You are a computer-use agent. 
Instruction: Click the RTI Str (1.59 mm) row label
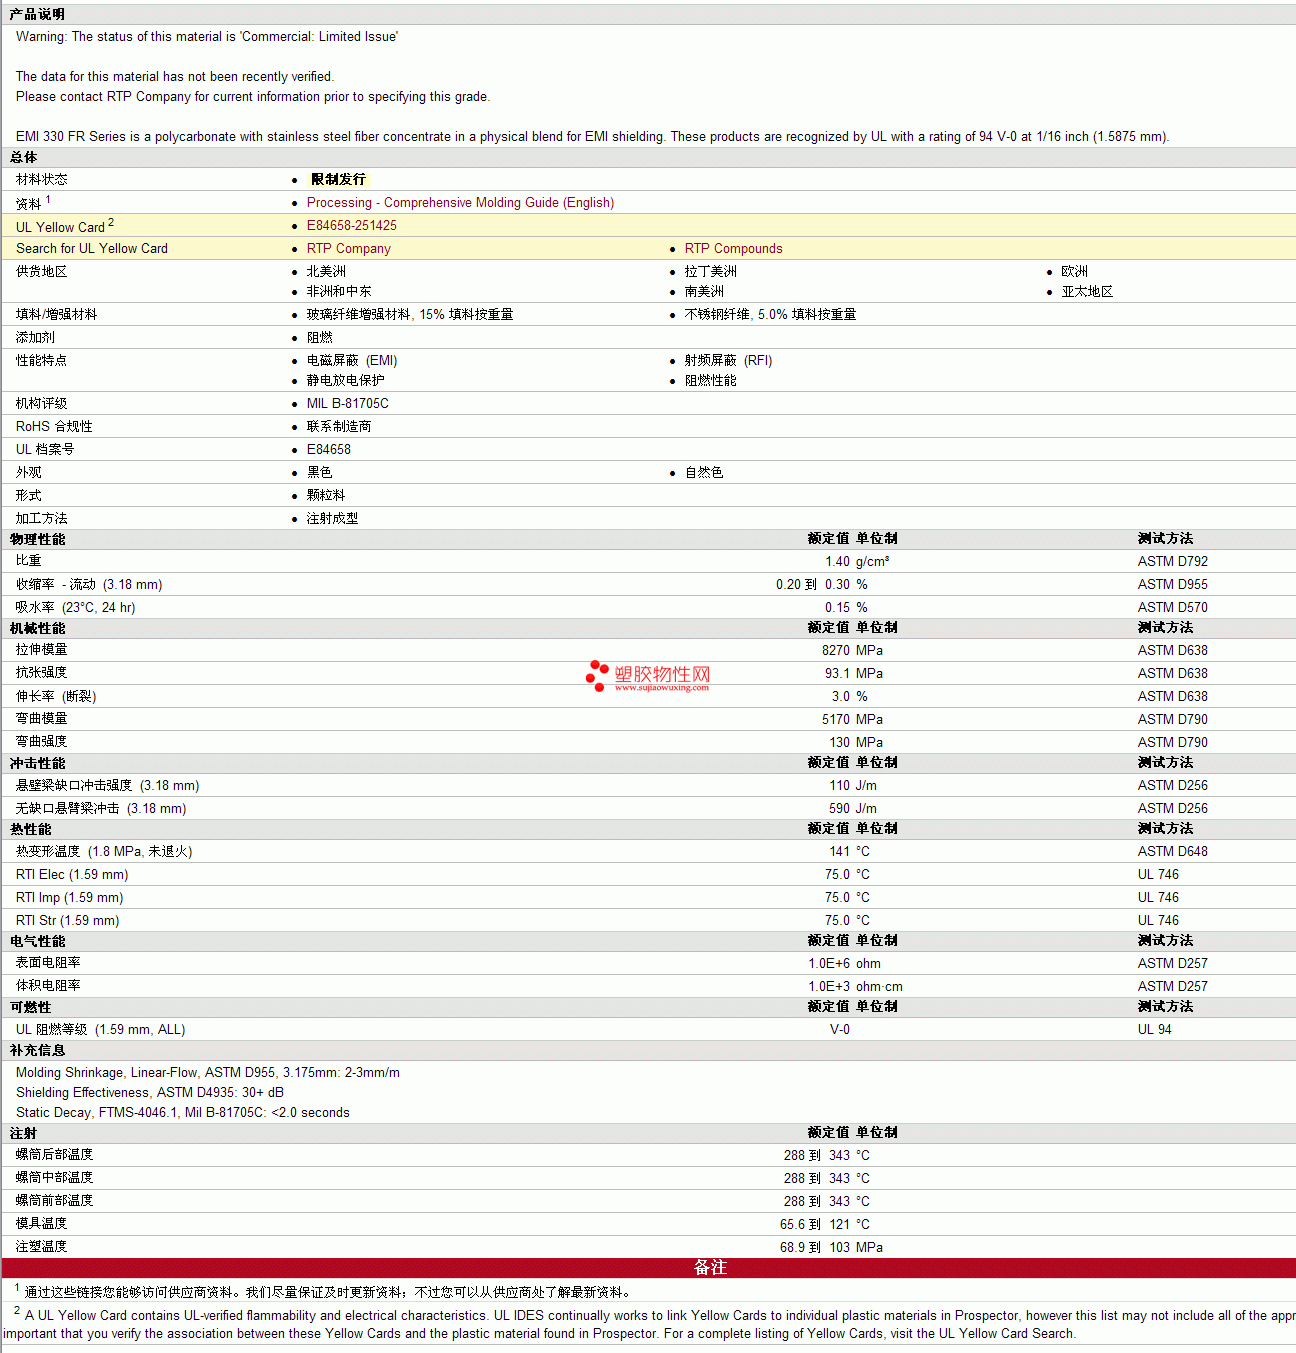coord(68,920)
